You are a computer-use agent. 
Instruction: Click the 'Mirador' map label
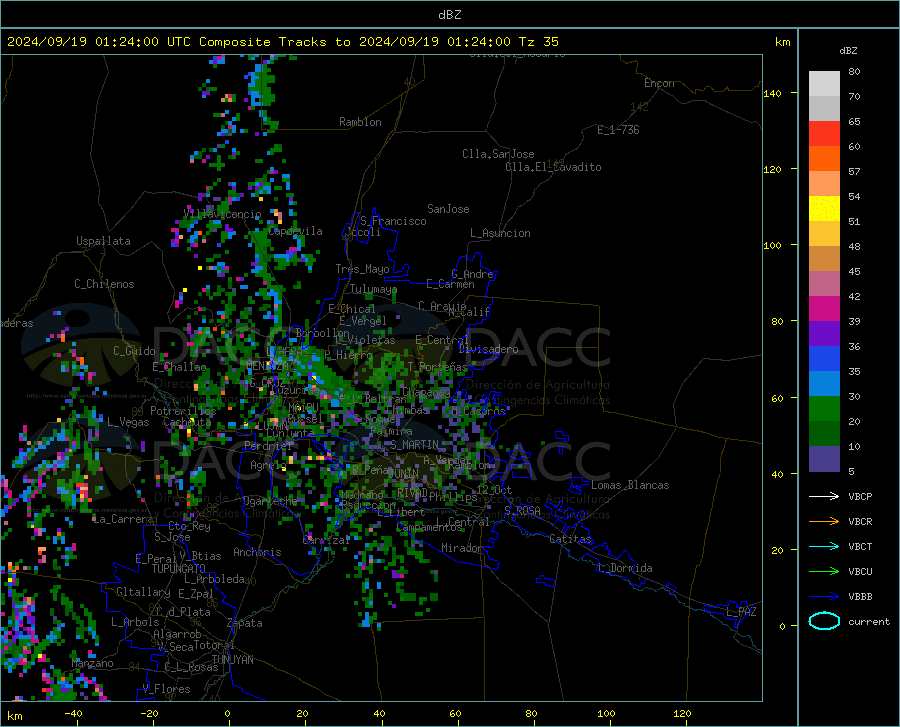(462, 548)
